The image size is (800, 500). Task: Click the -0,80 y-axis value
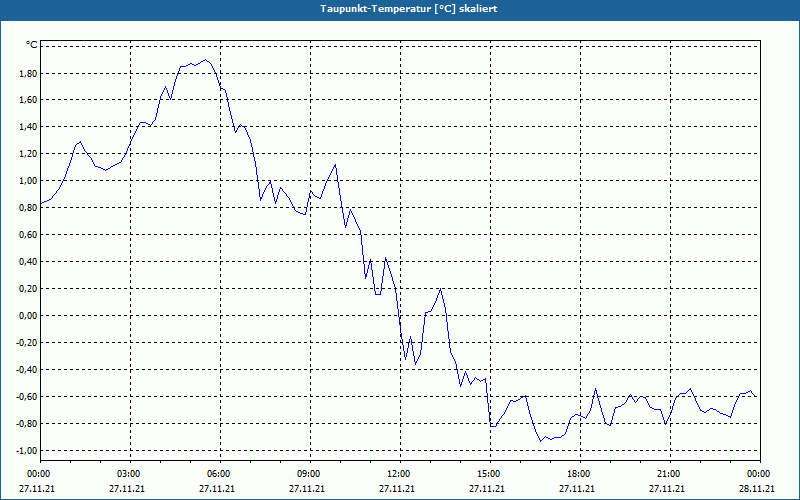tap(26, 423)
